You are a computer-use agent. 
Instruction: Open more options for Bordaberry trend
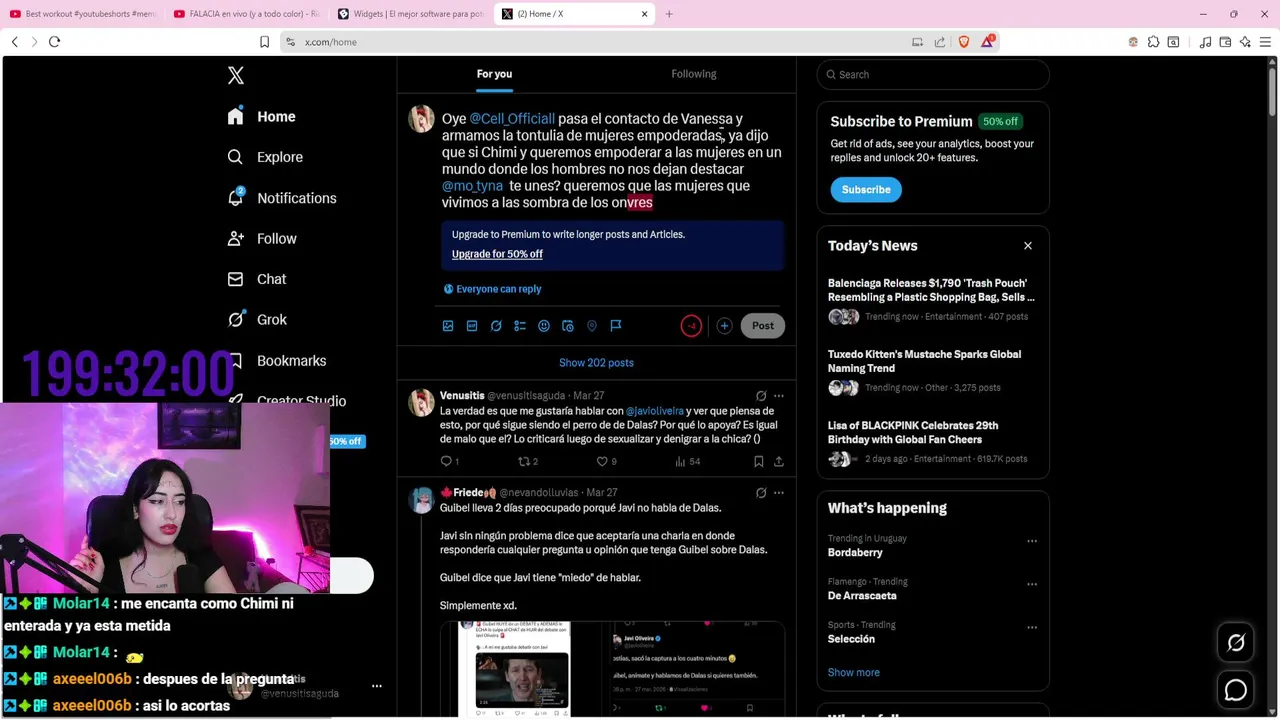pyautogui.click(x=1031, y=541)
